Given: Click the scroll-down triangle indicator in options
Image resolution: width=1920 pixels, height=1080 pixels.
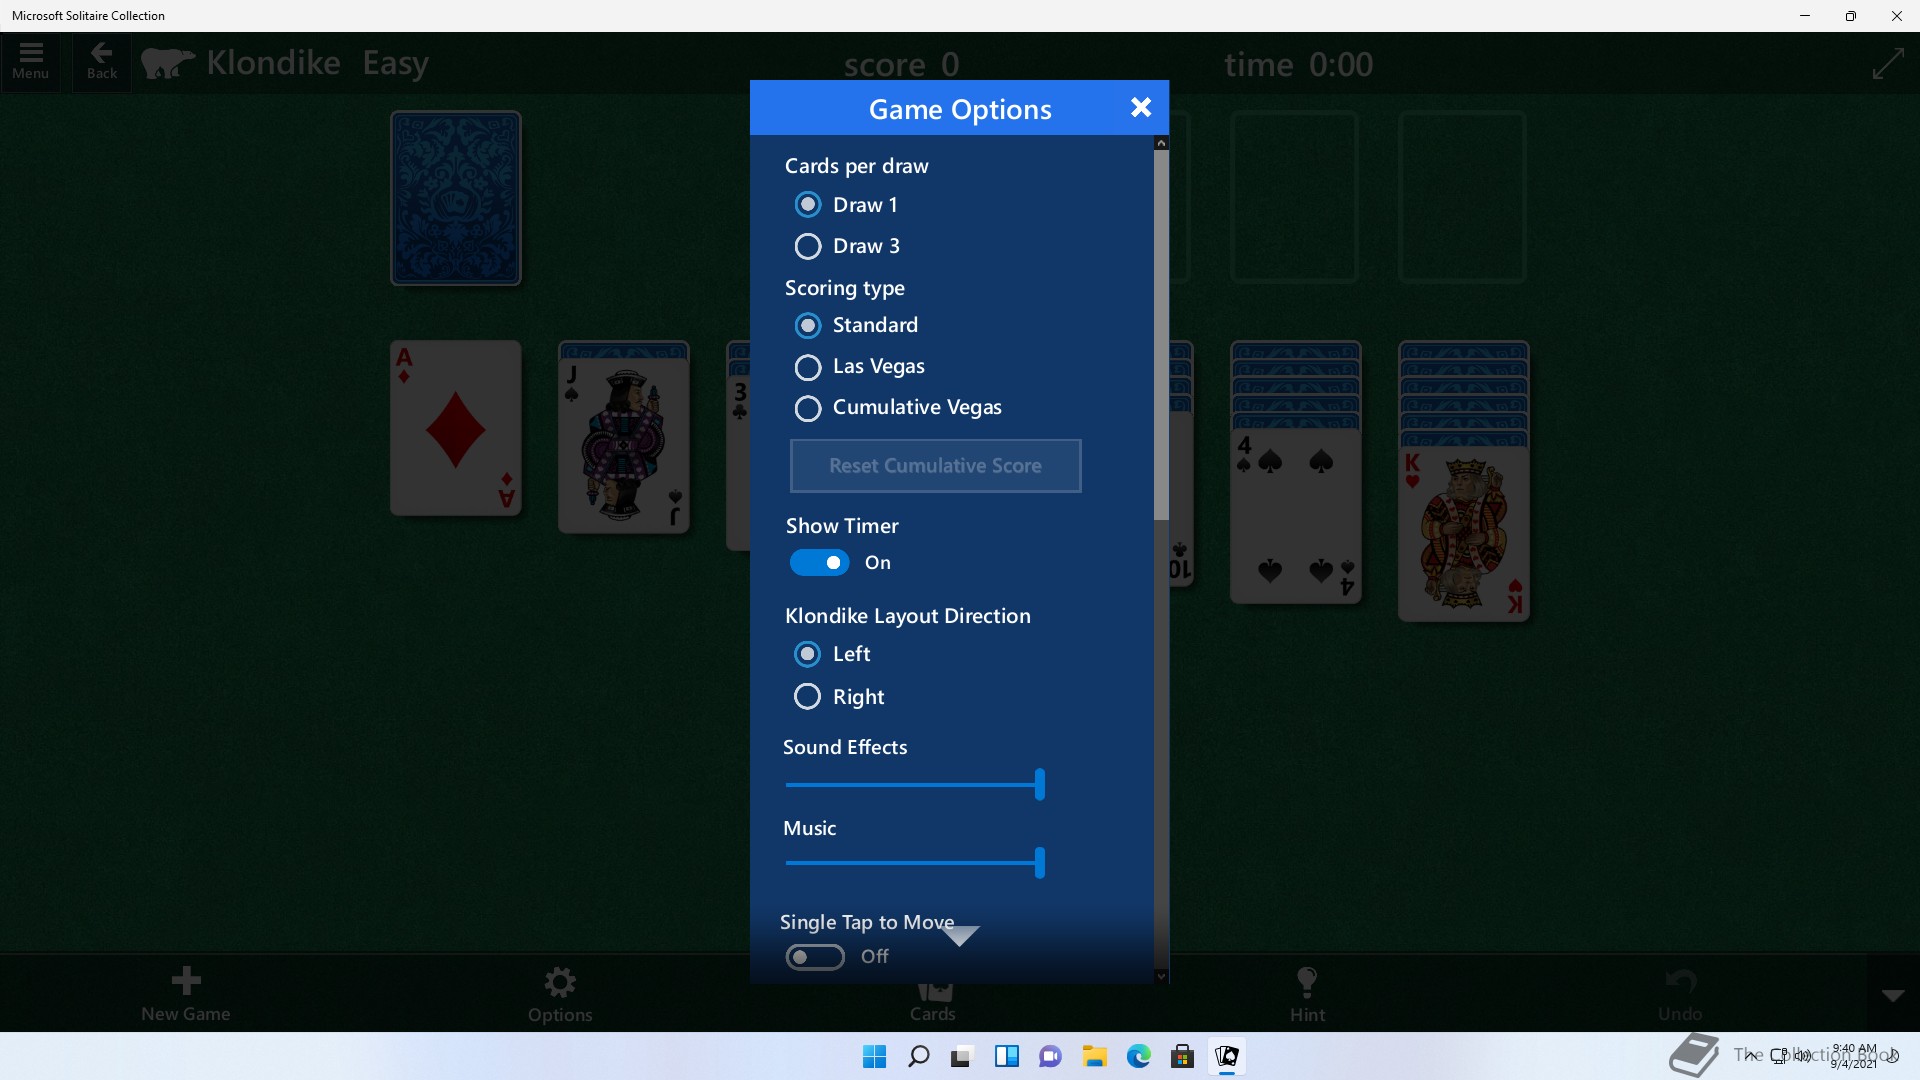Looking at the screenshot, I should pos(960,935).
